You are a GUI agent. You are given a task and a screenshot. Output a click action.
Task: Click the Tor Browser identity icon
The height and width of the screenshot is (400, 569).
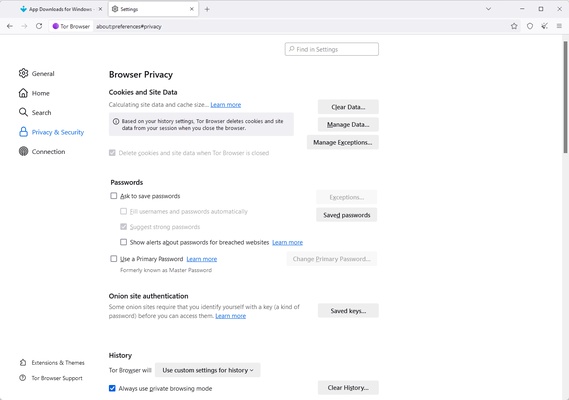[56, 26]
